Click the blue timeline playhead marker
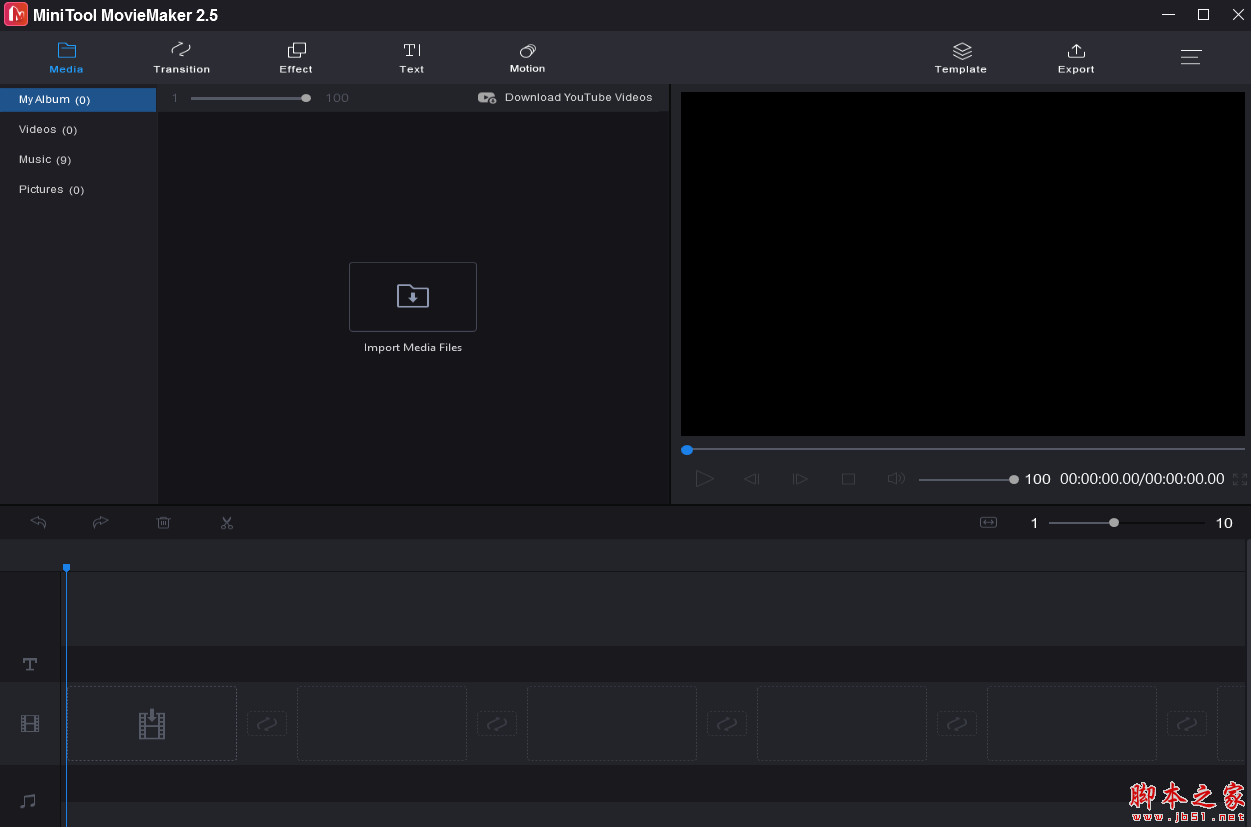The width and height of the screenshot is (1256, 828). (x=66, y=568)
